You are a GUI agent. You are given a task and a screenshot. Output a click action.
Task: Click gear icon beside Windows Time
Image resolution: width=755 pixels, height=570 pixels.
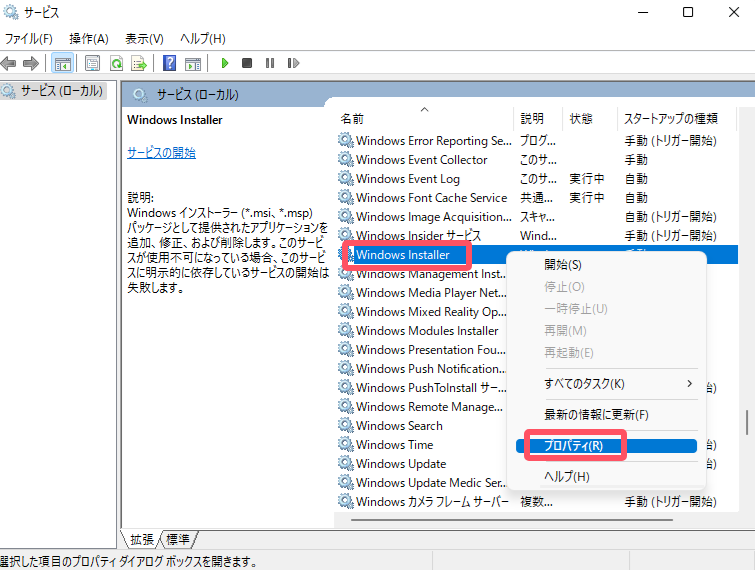(346, 444)
